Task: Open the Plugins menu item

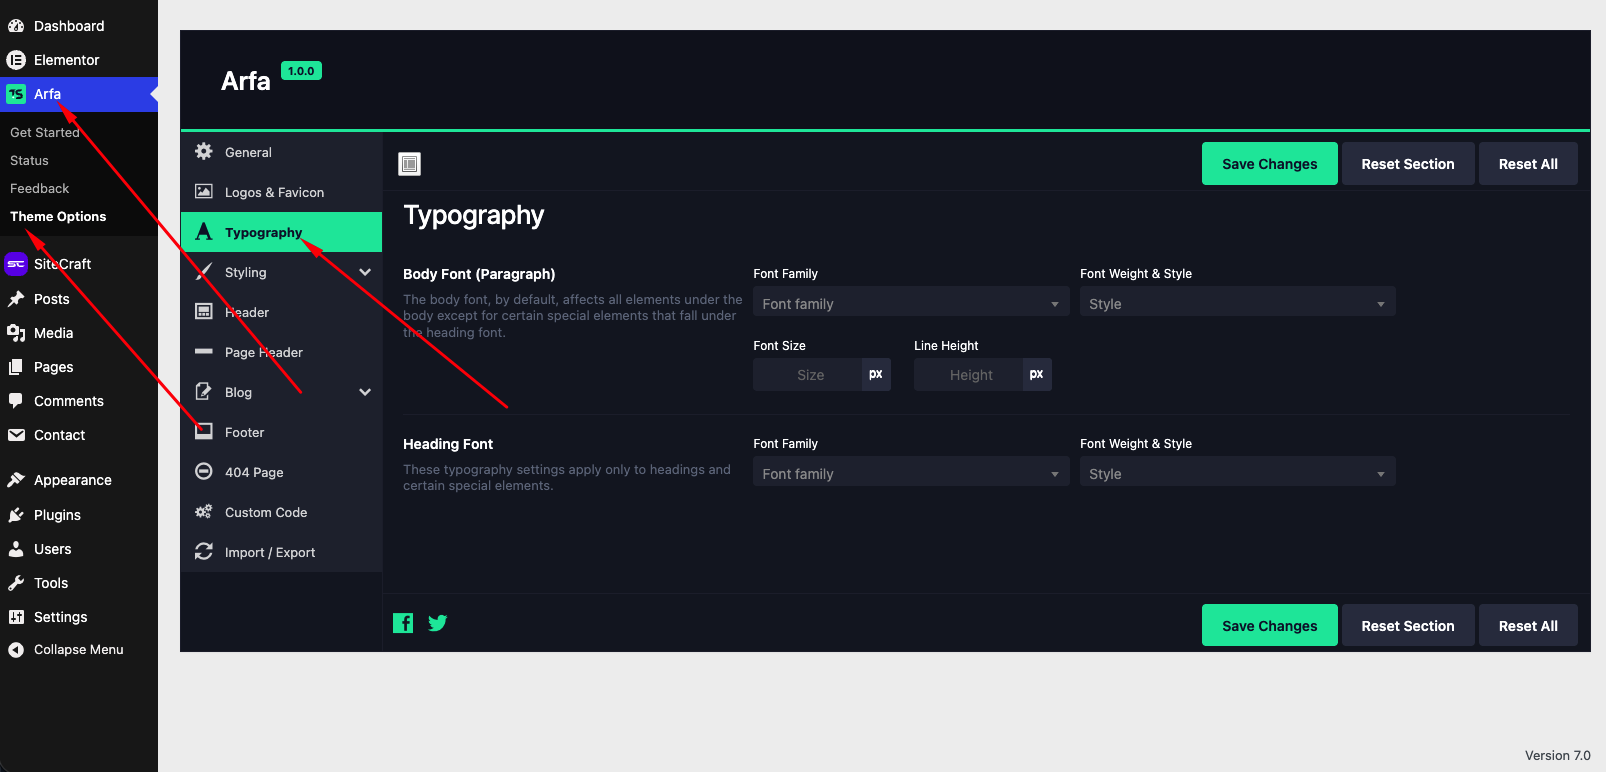Action: (x=79, y=515)
